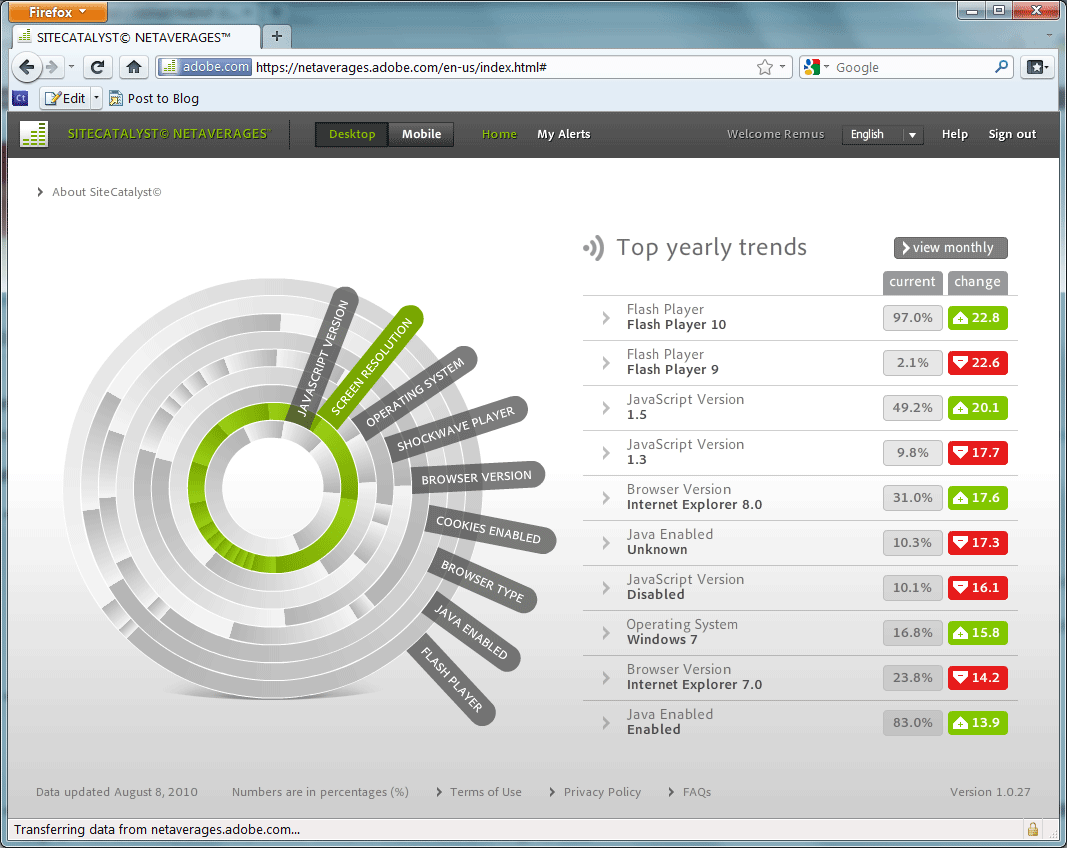Open the English language dropdown
This screenshot has width=1067, height=848.
(x=882, y=134)
